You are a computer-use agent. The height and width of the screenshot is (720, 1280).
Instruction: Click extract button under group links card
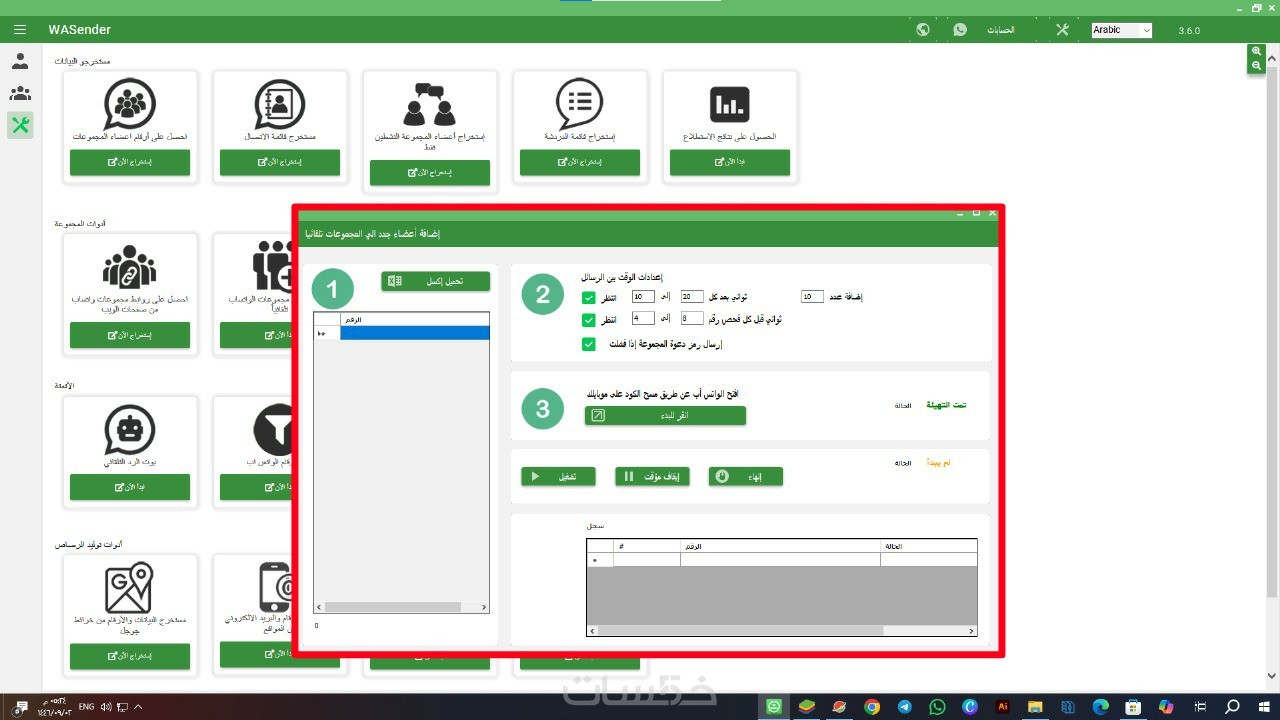130,335
